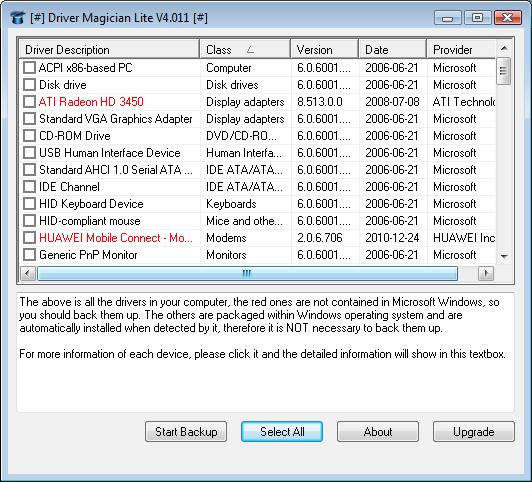
Task: Click the 'USB Human Interface Device' row text
Action: point(110,153)
